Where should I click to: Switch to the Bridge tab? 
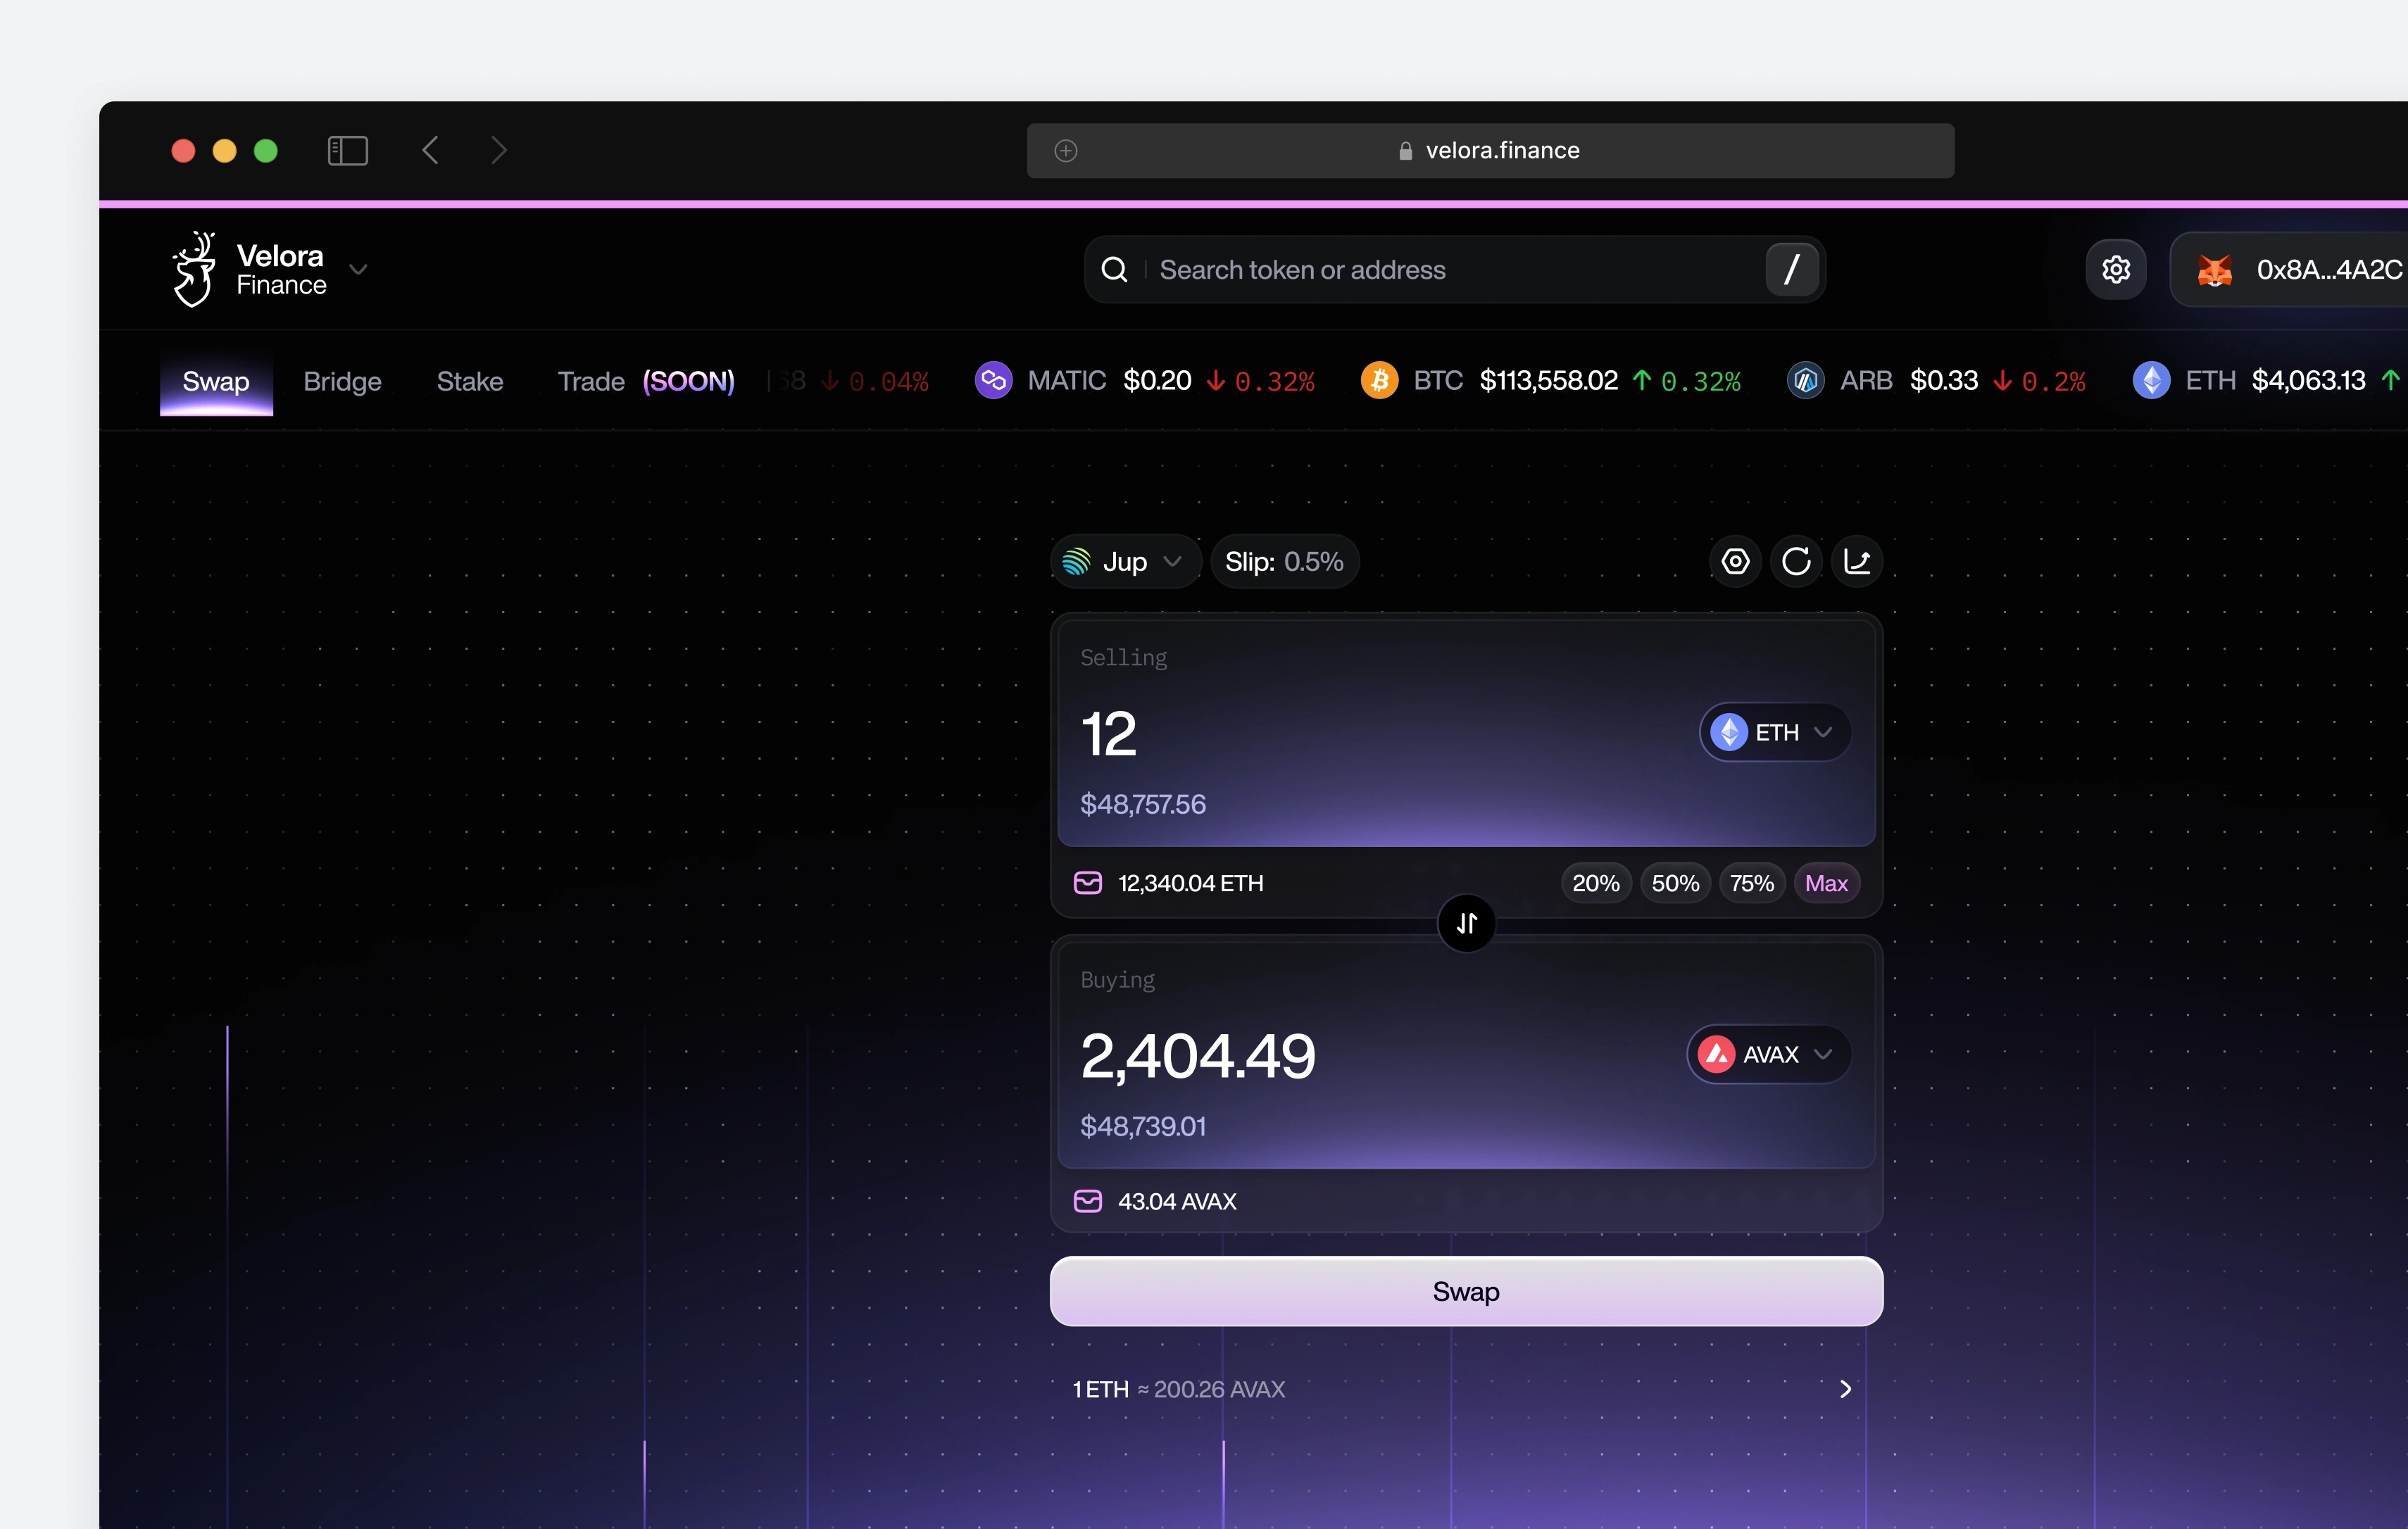point(342,381)
